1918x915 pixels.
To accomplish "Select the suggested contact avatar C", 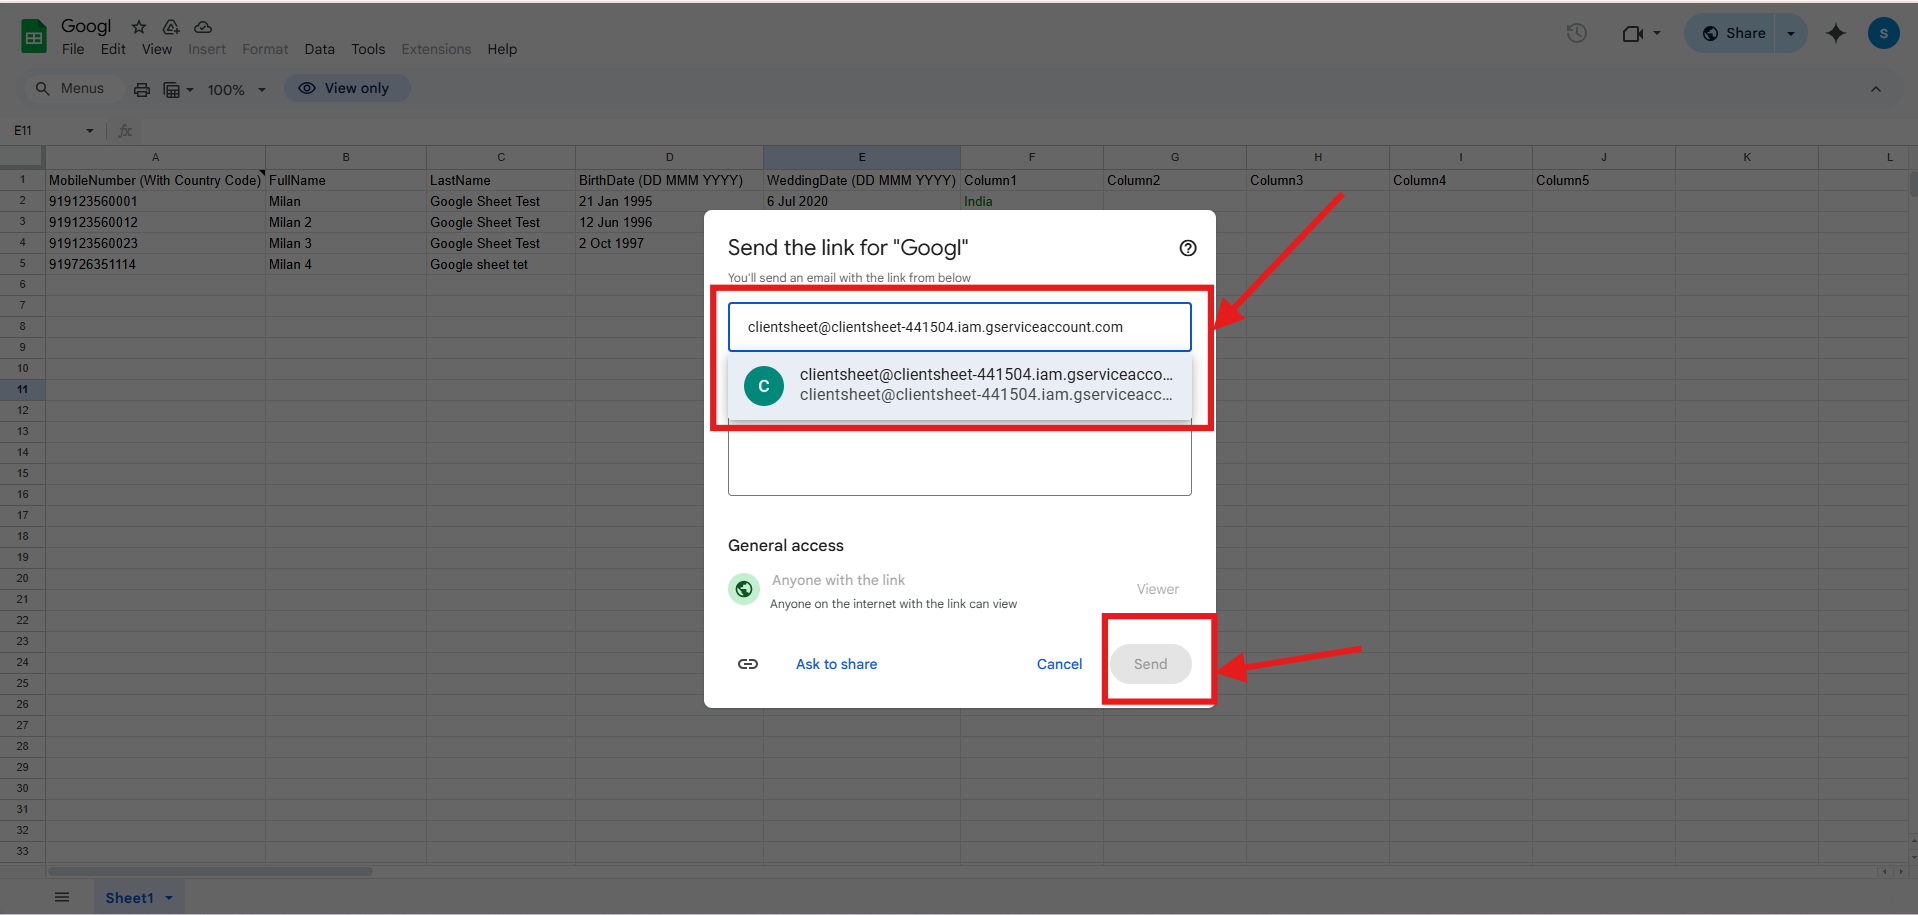I will pyautogui.click(x=764, y=386).
